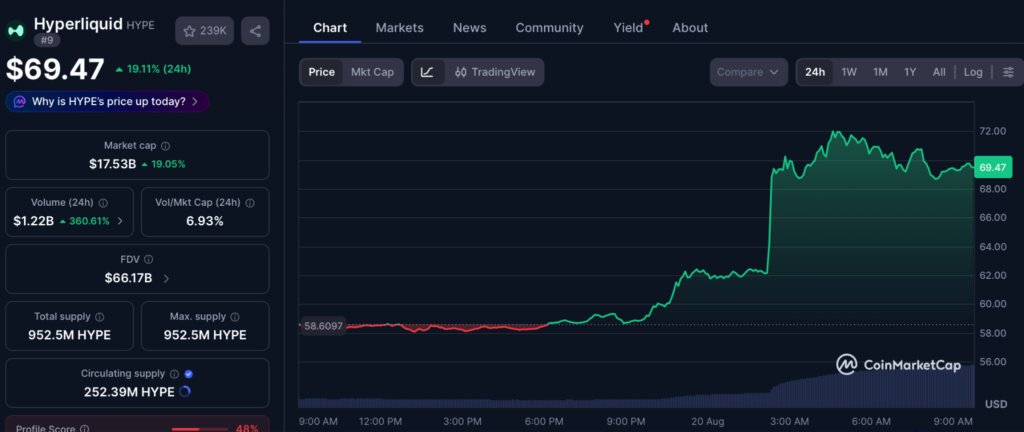
Task: Switch chart to Mkt Cap view
Action: pyautogui.click(x=372, y=72)
